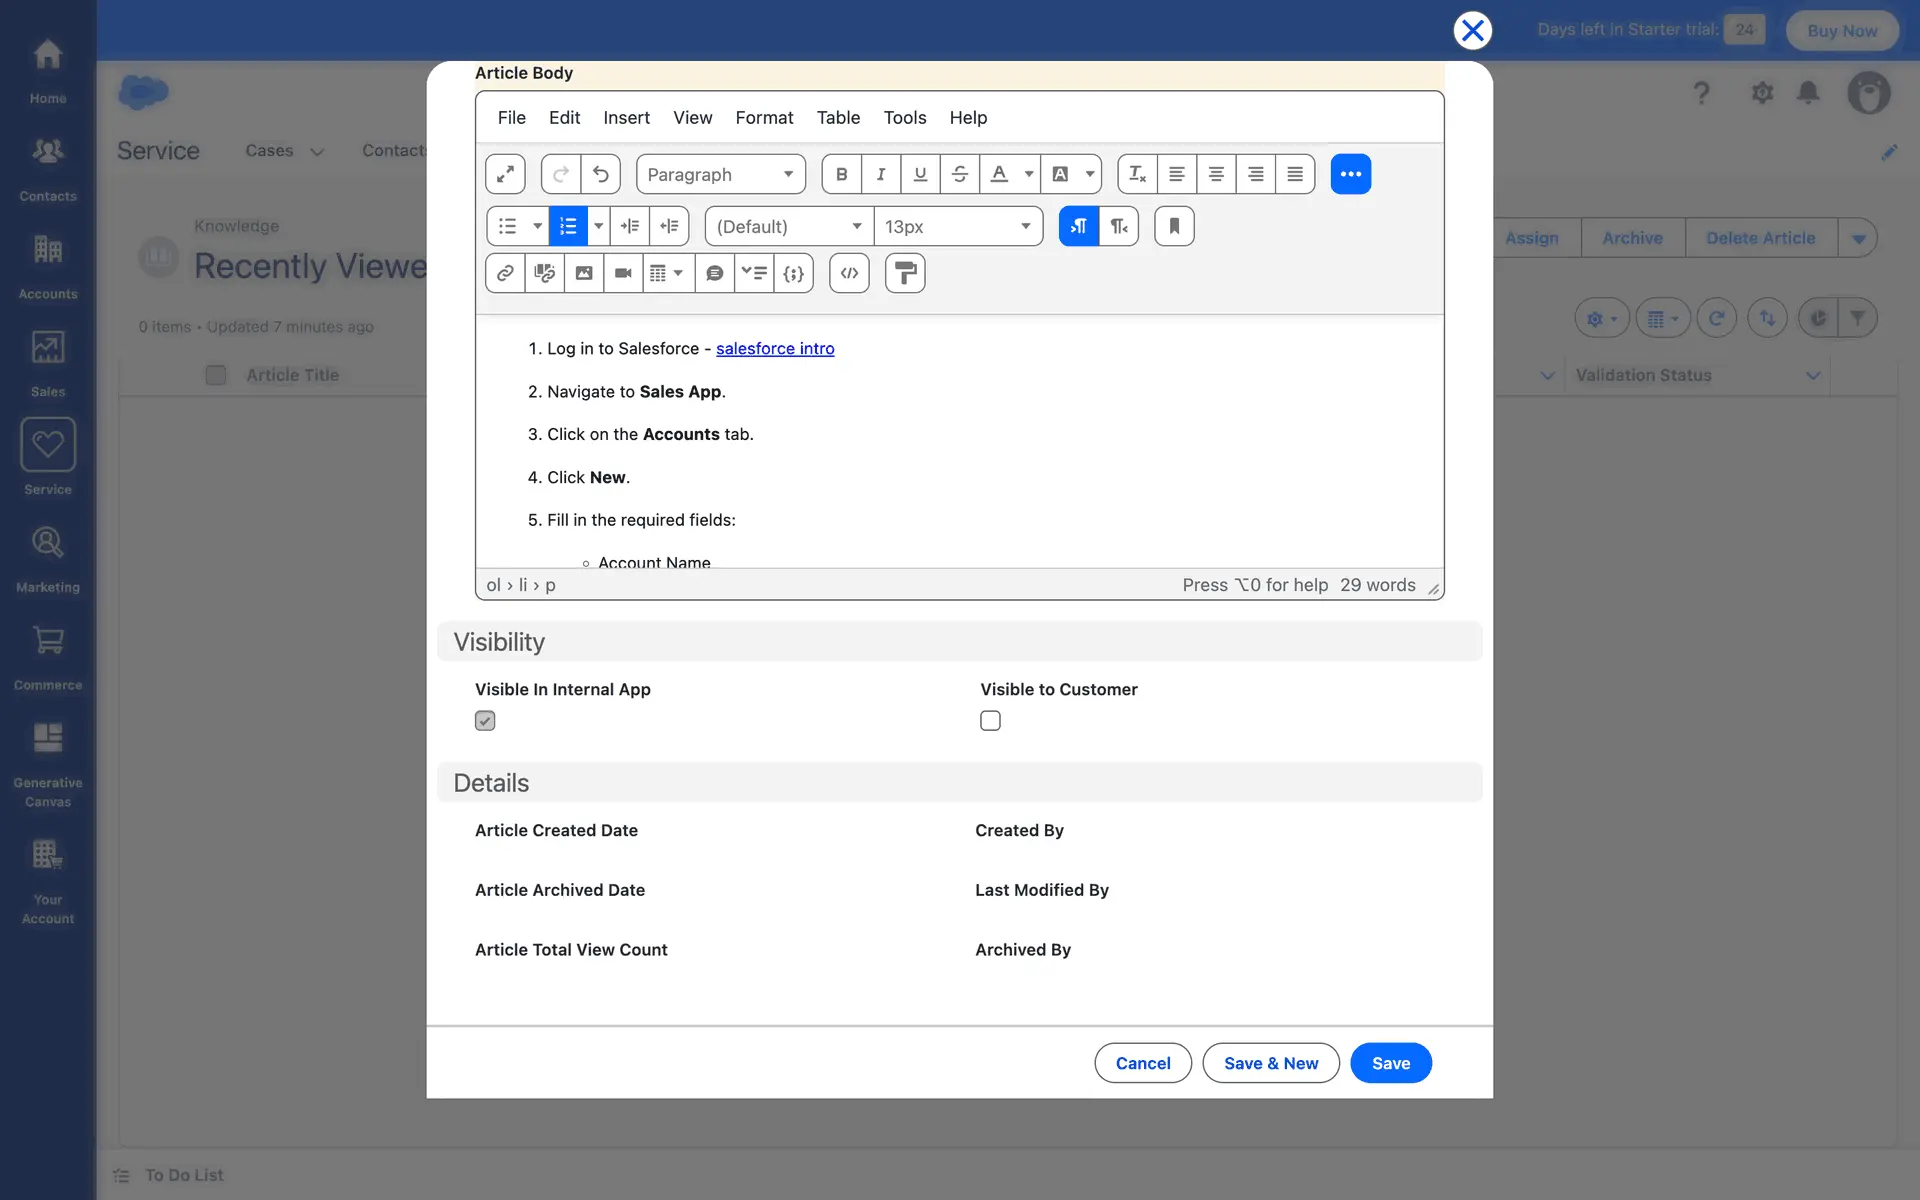This screenshot has width=1920, height=1200.
Task: Enable Visible to Customer checkbox
Action: 990,721
